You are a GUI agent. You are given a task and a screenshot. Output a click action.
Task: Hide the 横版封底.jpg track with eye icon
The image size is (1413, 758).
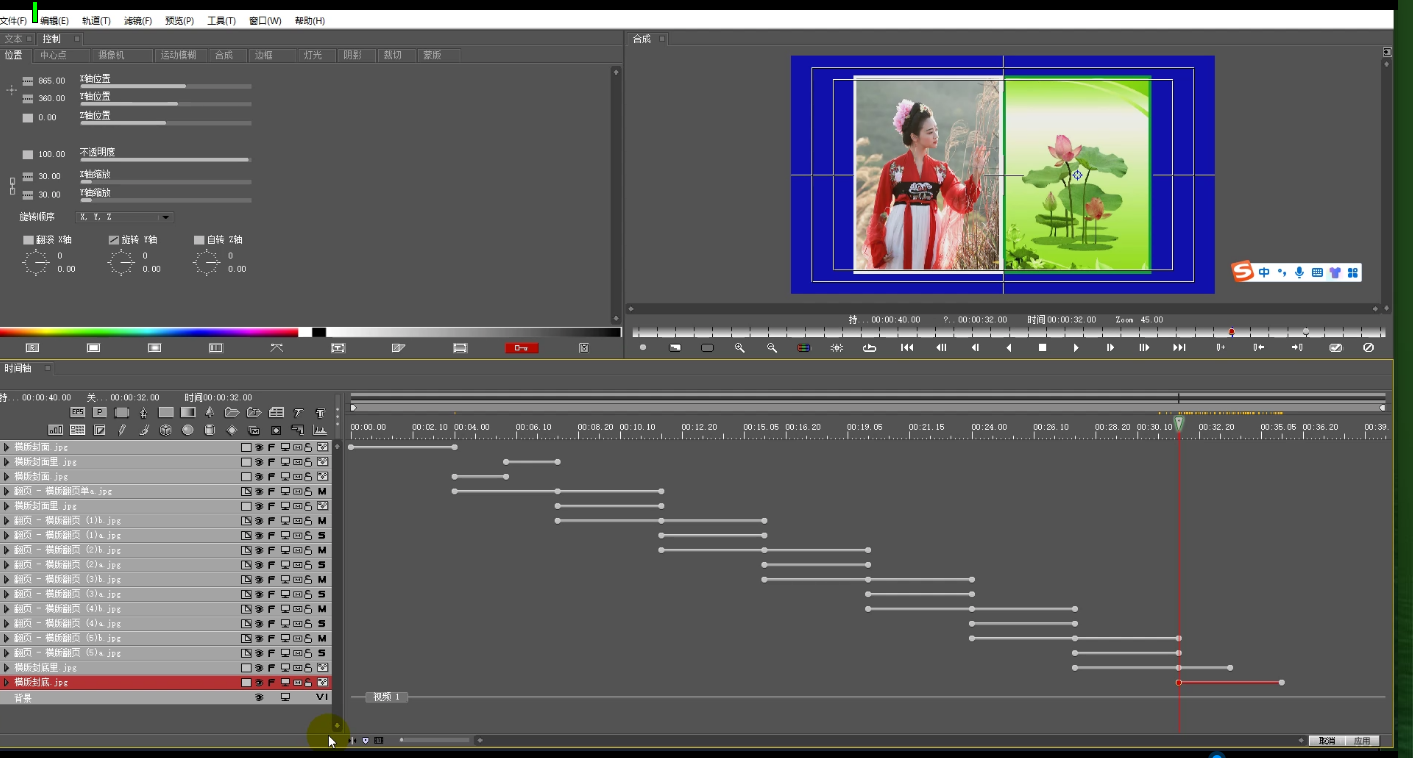(x=259, y=682)
